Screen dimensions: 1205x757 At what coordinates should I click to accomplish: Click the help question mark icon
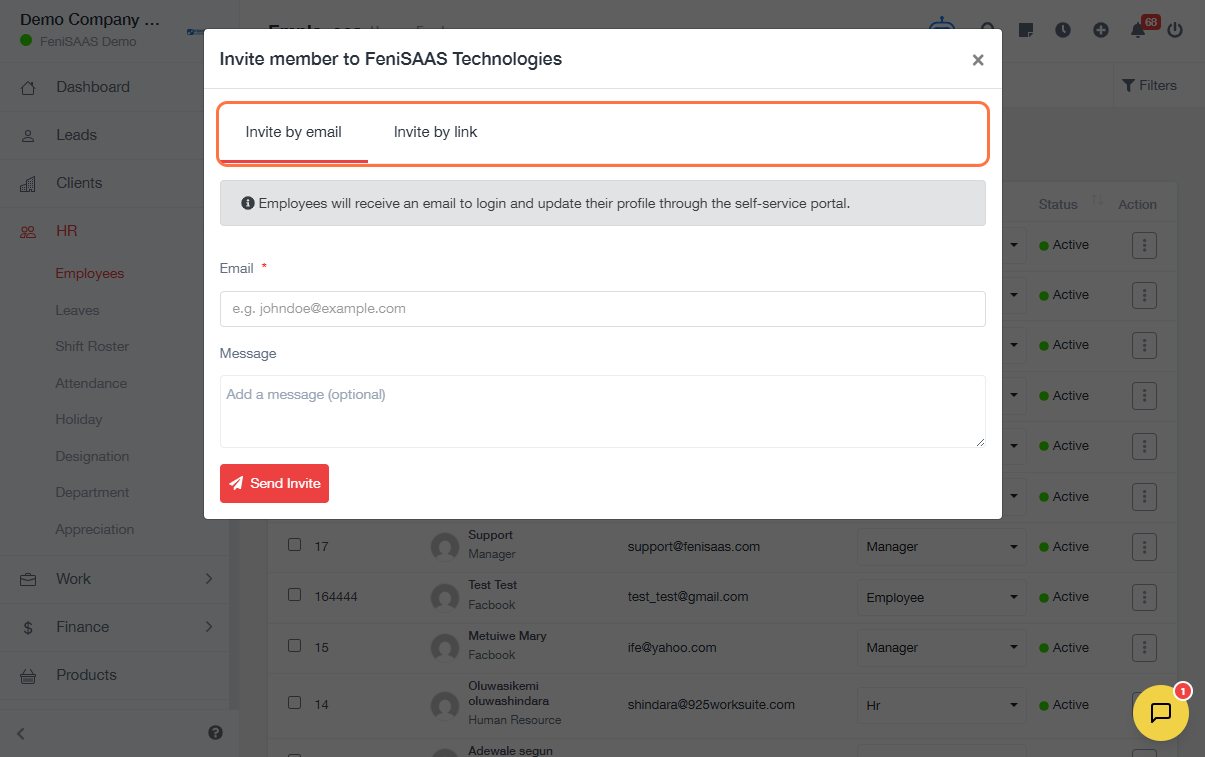coord(215,732)
